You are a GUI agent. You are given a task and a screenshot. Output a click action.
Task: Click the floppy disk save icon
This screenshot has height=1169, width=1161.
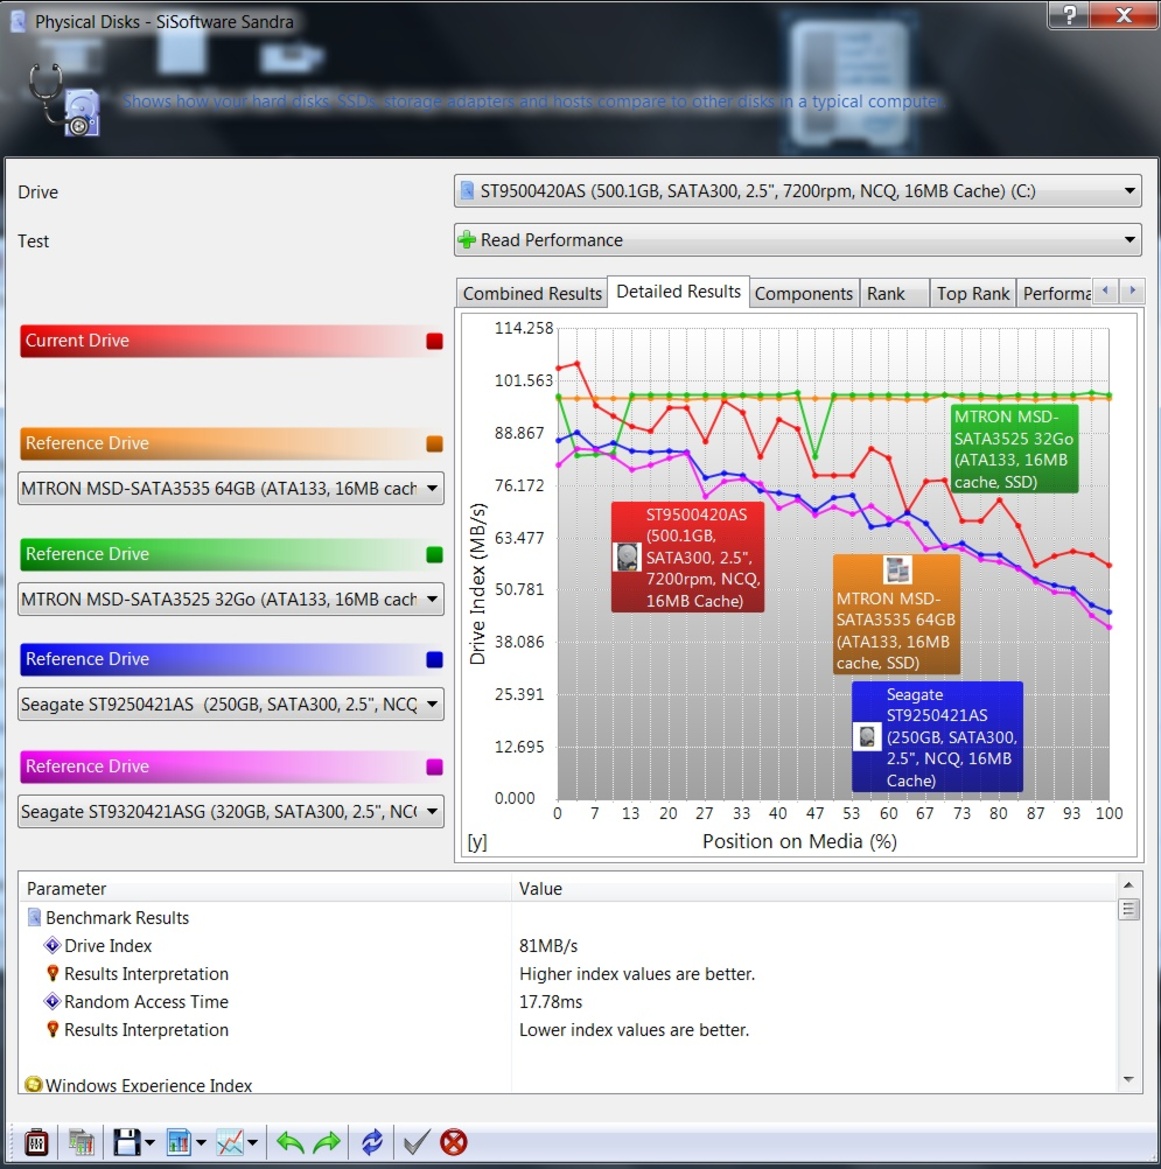[126, 1141]
